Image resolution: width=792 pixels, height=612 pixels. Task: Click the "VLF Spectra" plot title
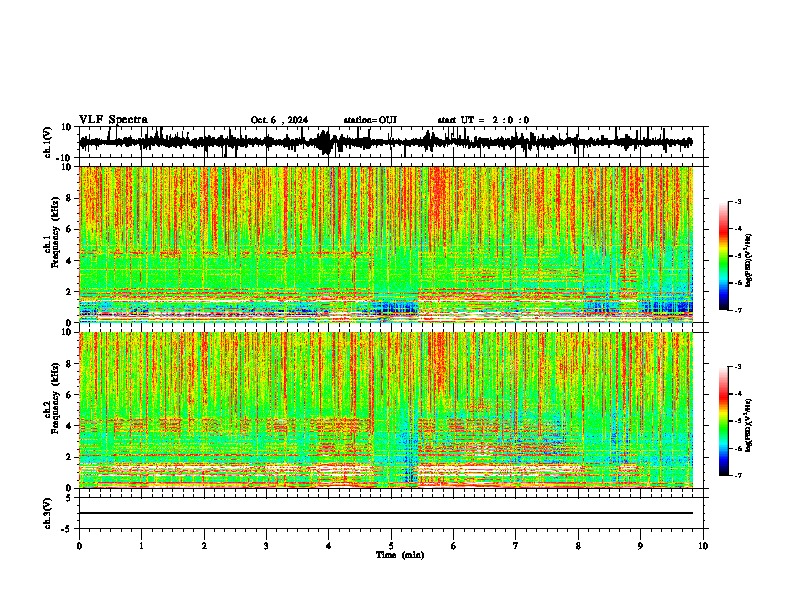[113, 119]
